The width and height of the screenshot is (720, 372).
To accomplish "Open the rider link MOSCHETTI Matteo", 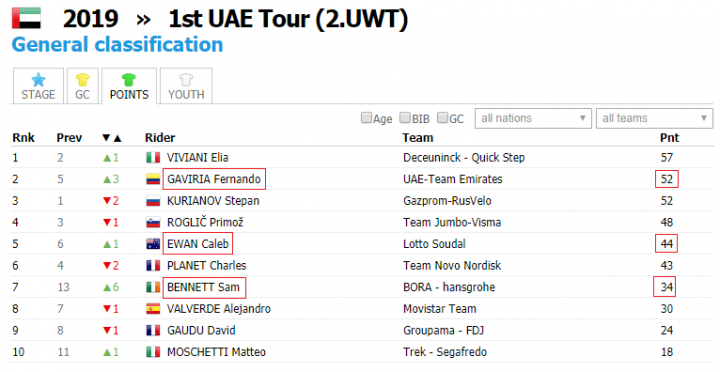I will tap(216, 352).
